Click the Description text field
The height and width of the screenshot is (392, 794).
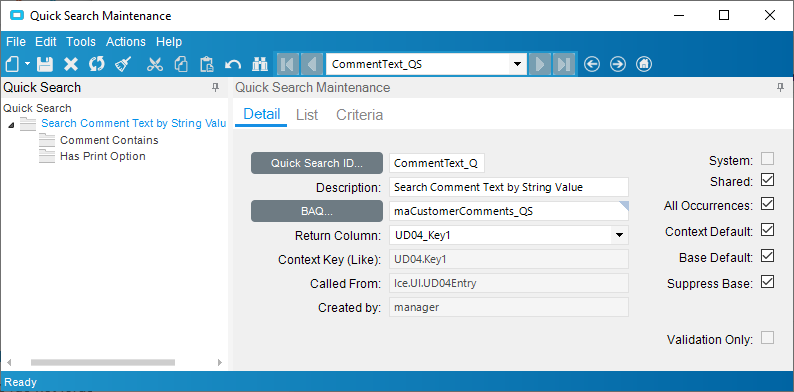point(509,187)
